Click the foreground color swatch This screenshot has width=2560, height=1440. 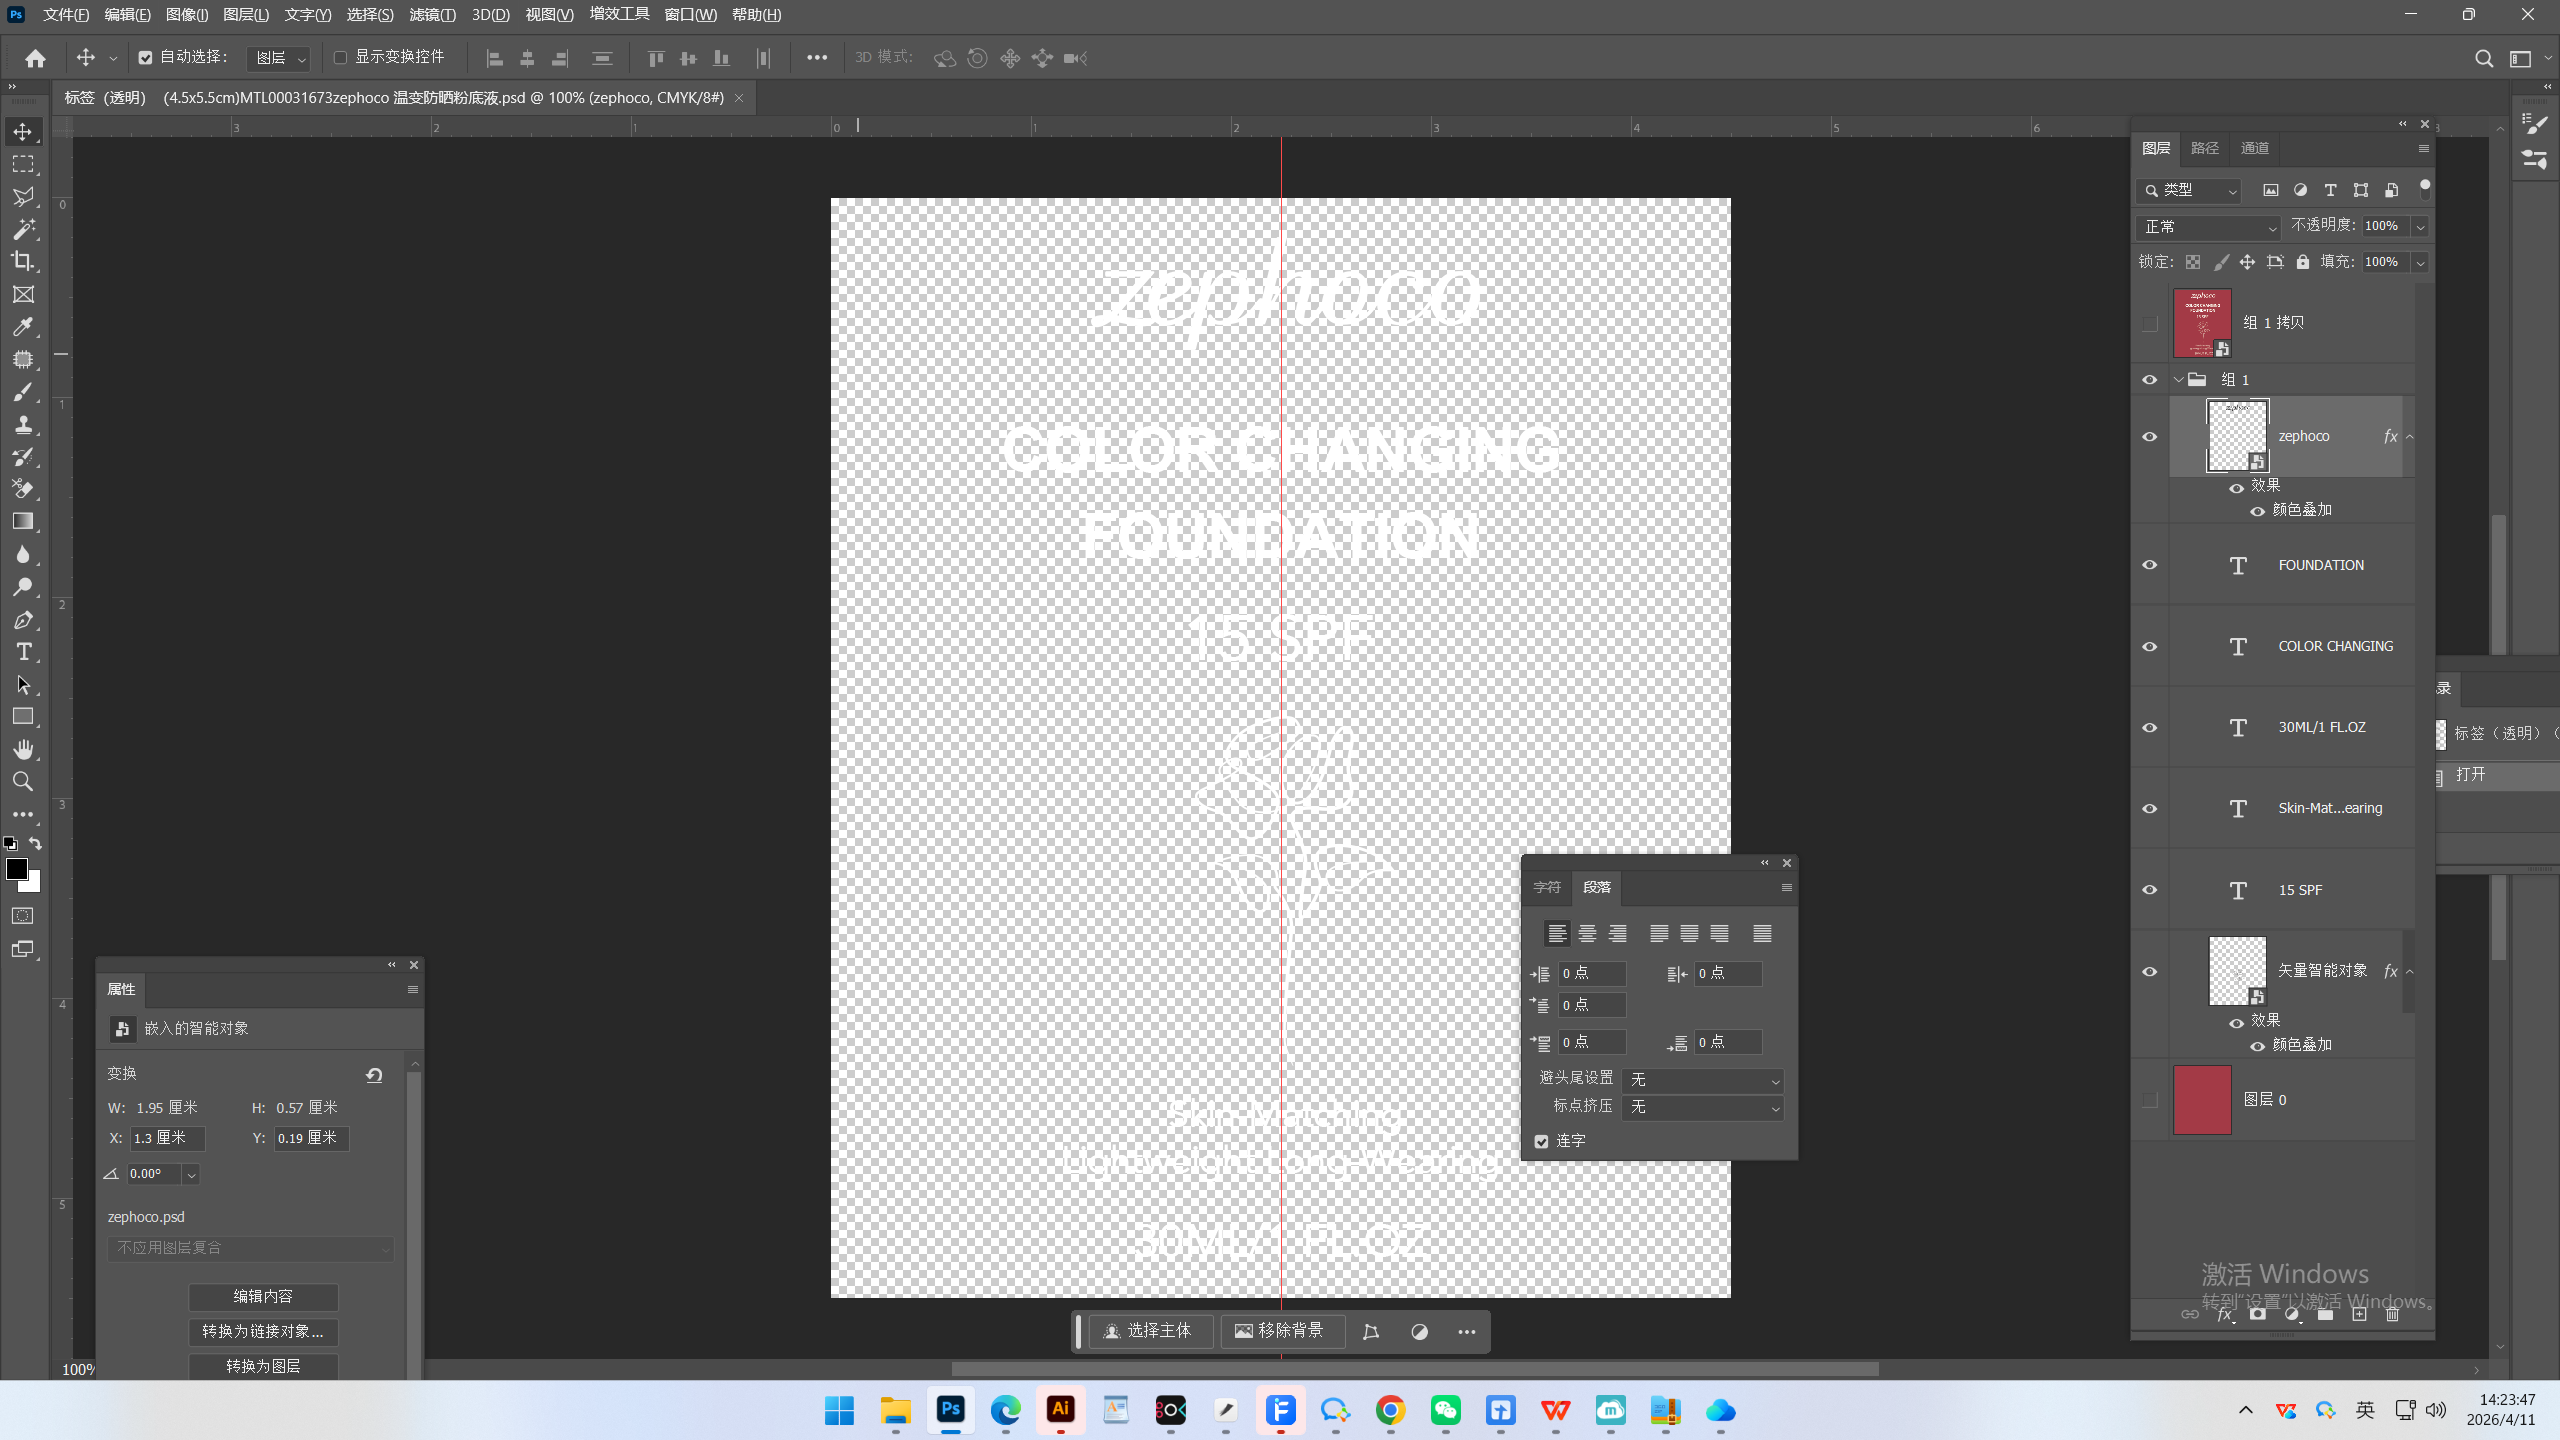coord(16,869)
